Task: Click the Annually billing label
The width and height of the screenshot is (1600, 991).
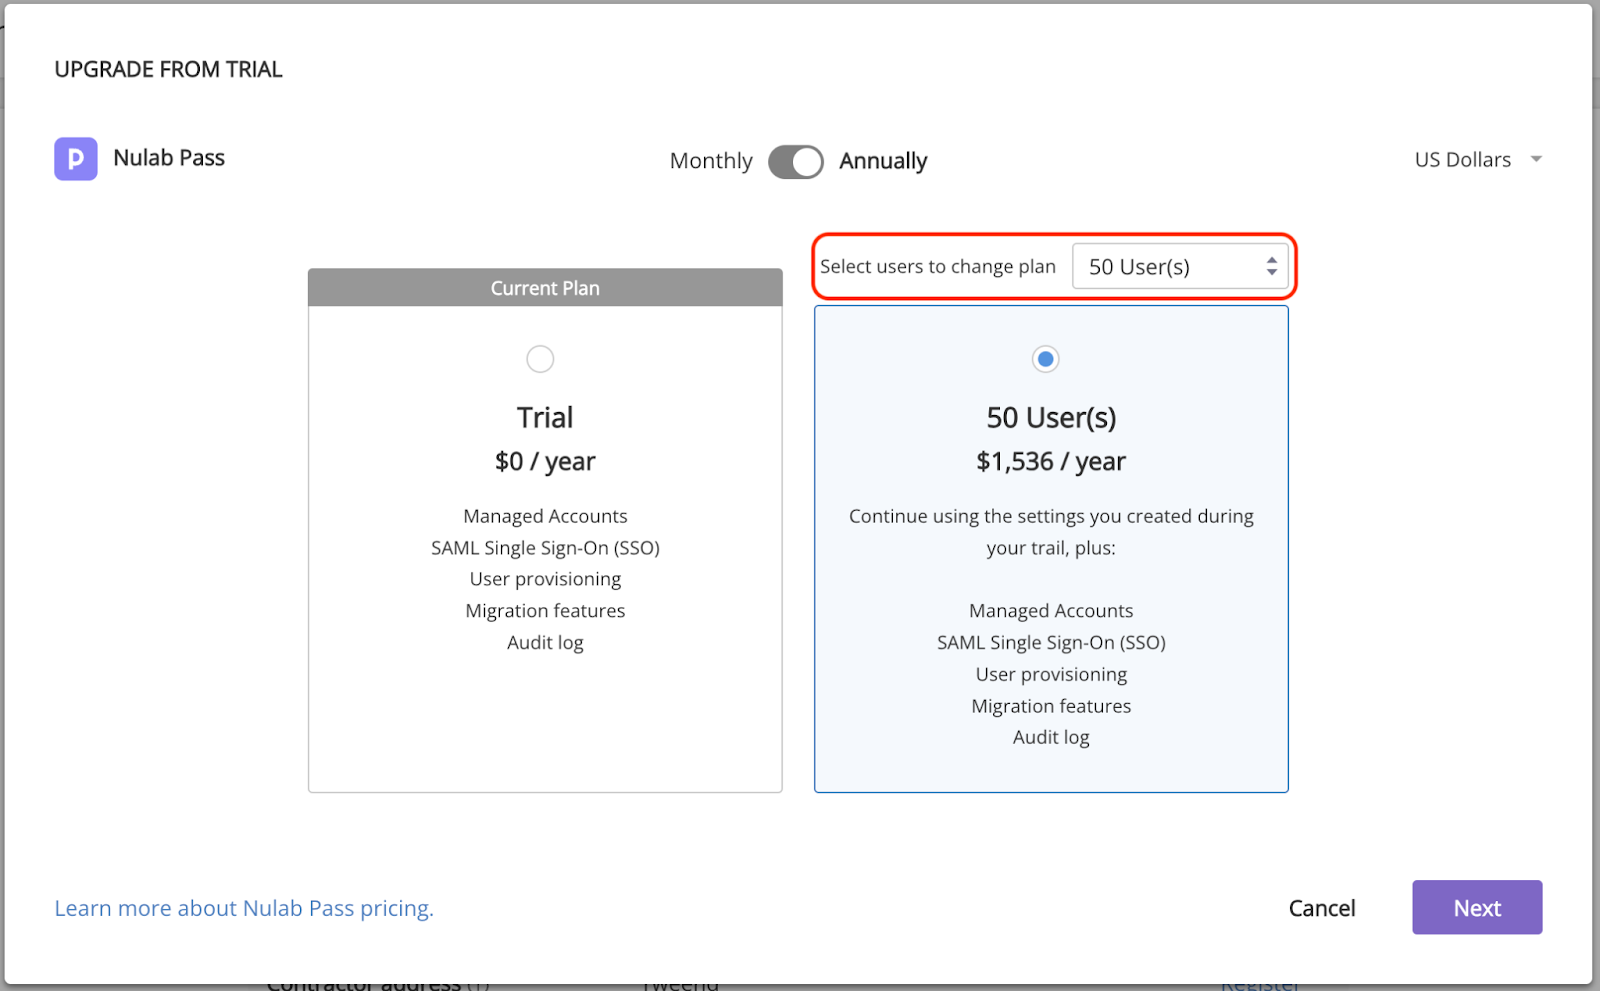Action: [x=883, y=161]
